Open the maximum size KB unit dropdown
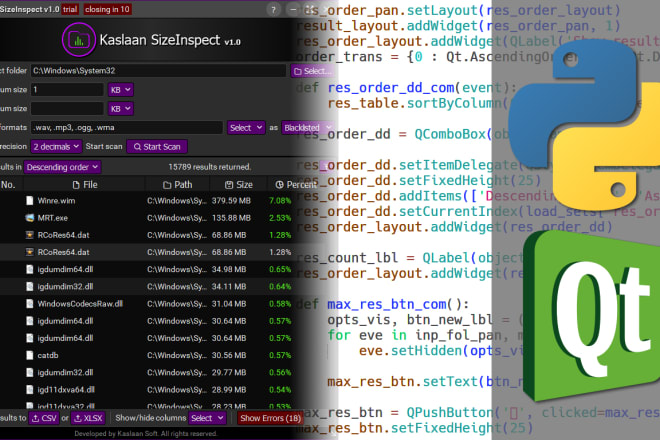This screenshot has height=440, width=660. [x=121, y=109]
